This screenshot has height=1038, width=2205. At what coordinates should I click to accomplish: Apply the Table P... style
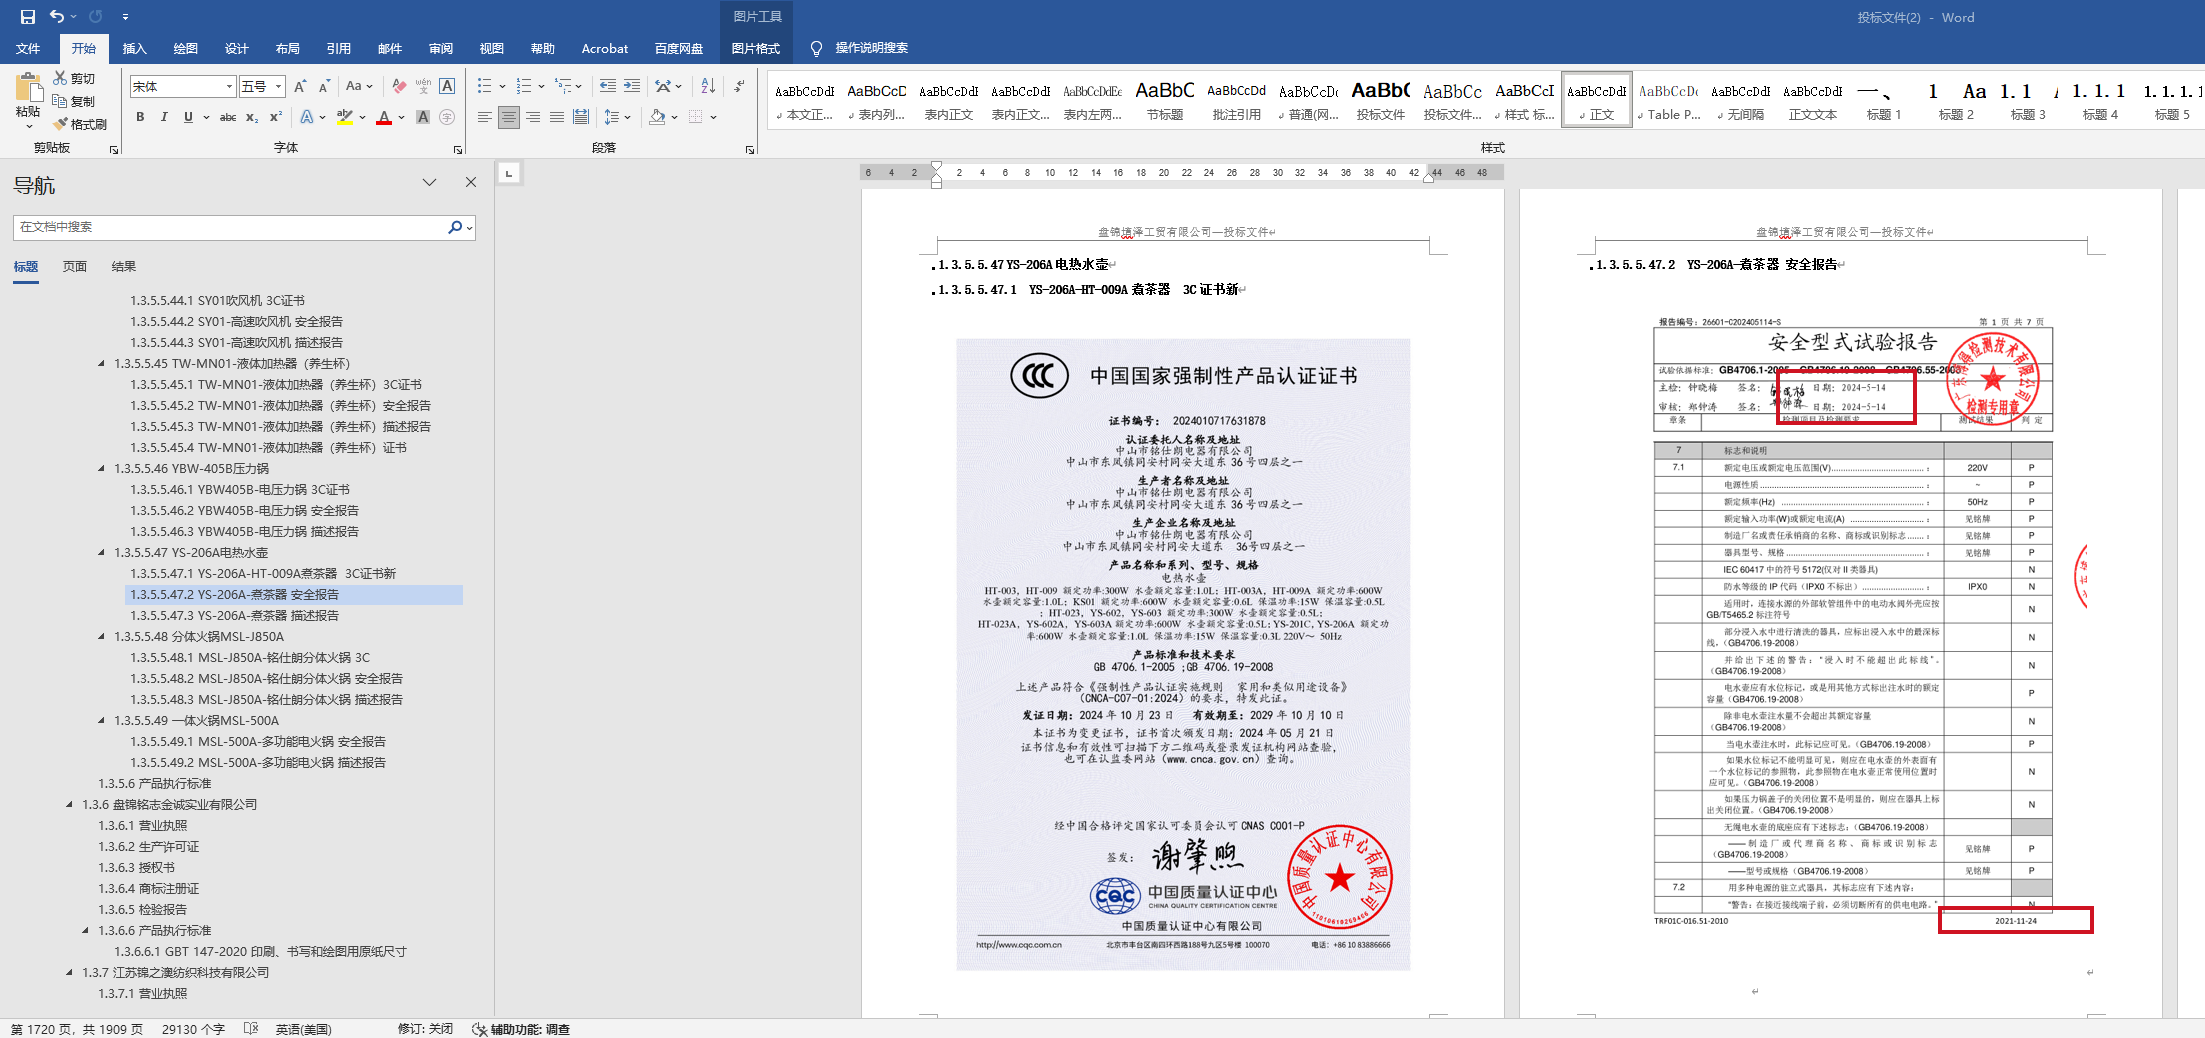[x=1668, y=100]
